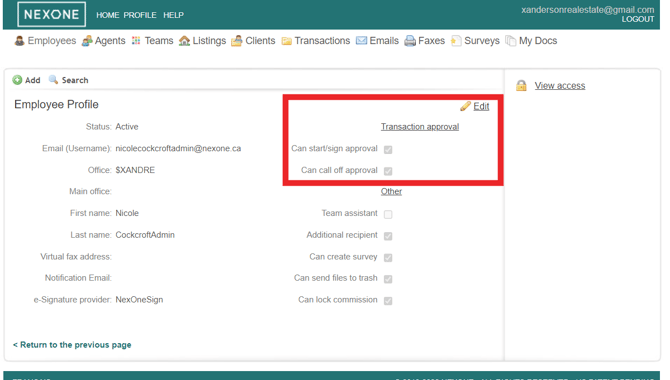Click the NexOneSign provider value
670x380 pixels.
coord(139,300)
